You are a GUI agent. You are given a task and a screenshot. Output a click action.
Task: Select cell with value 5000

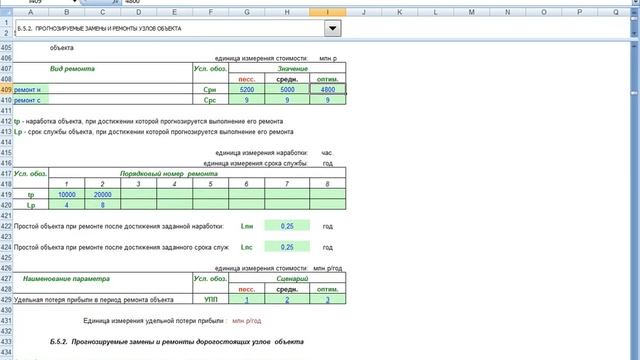tap(287, 89)
